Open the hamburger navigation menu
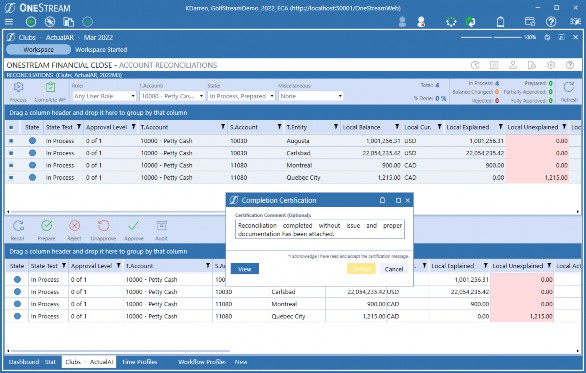 [9, 22]
